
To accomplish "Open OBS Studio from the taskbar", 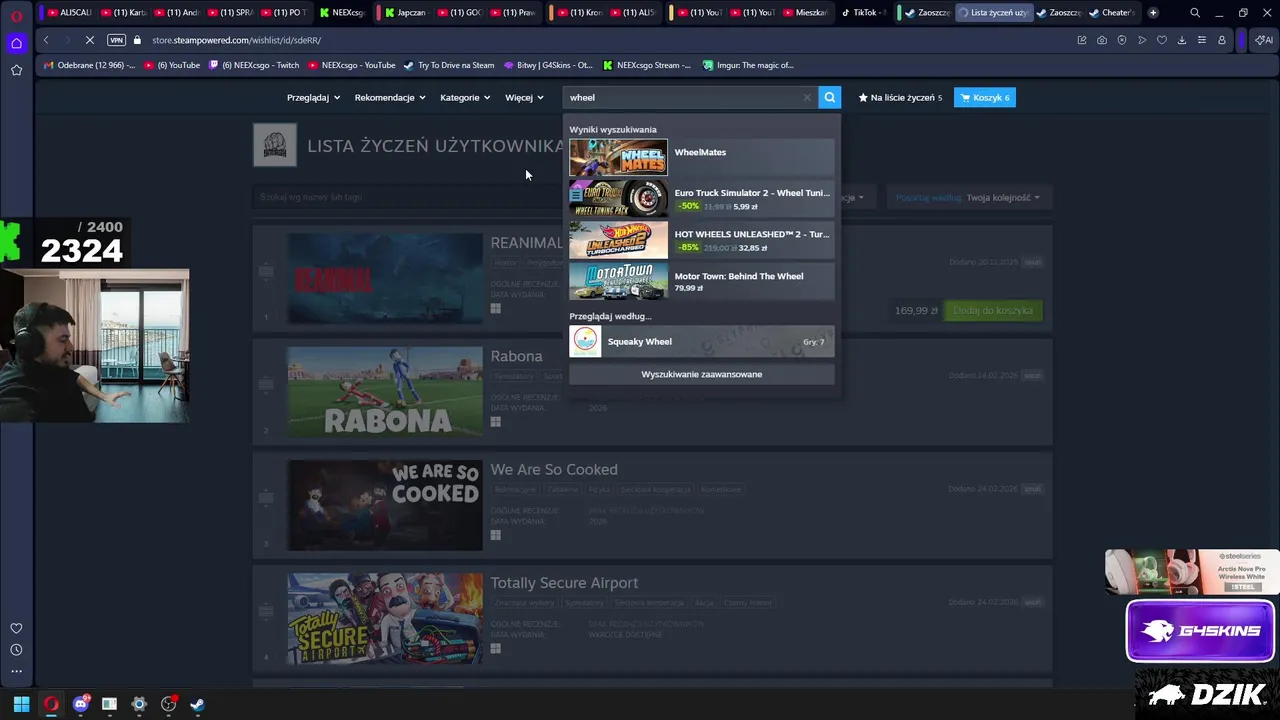I will [168, 704].
